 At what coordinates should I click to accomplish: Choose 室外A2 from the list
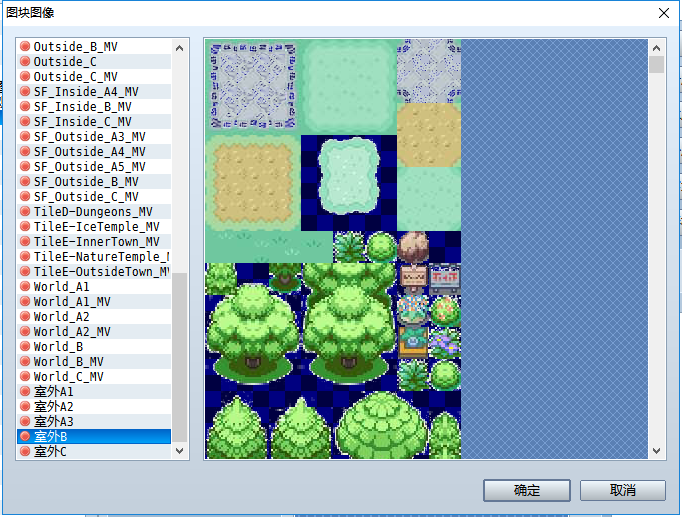click(94, 407)
